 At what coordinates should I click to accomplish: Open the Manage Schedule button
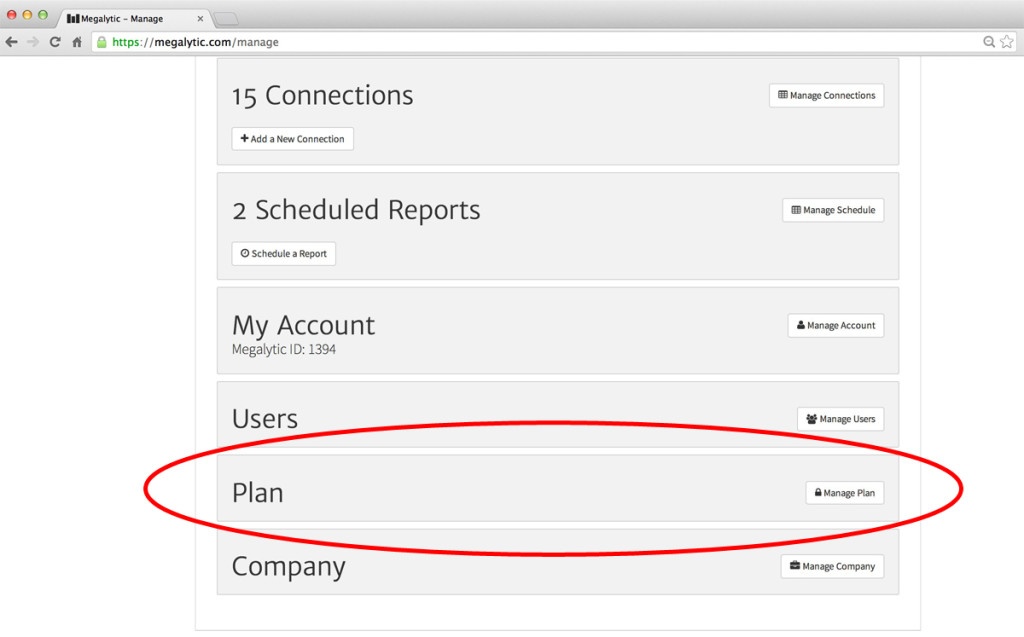(832, 210)
